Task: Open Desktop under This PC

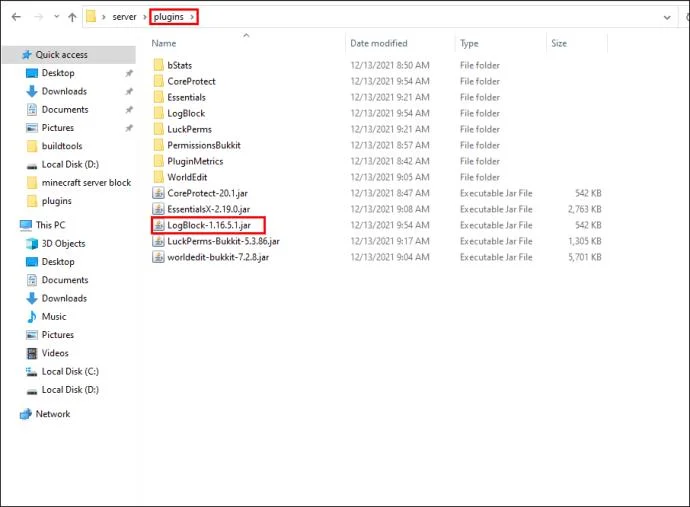Action: coord(58,262)
